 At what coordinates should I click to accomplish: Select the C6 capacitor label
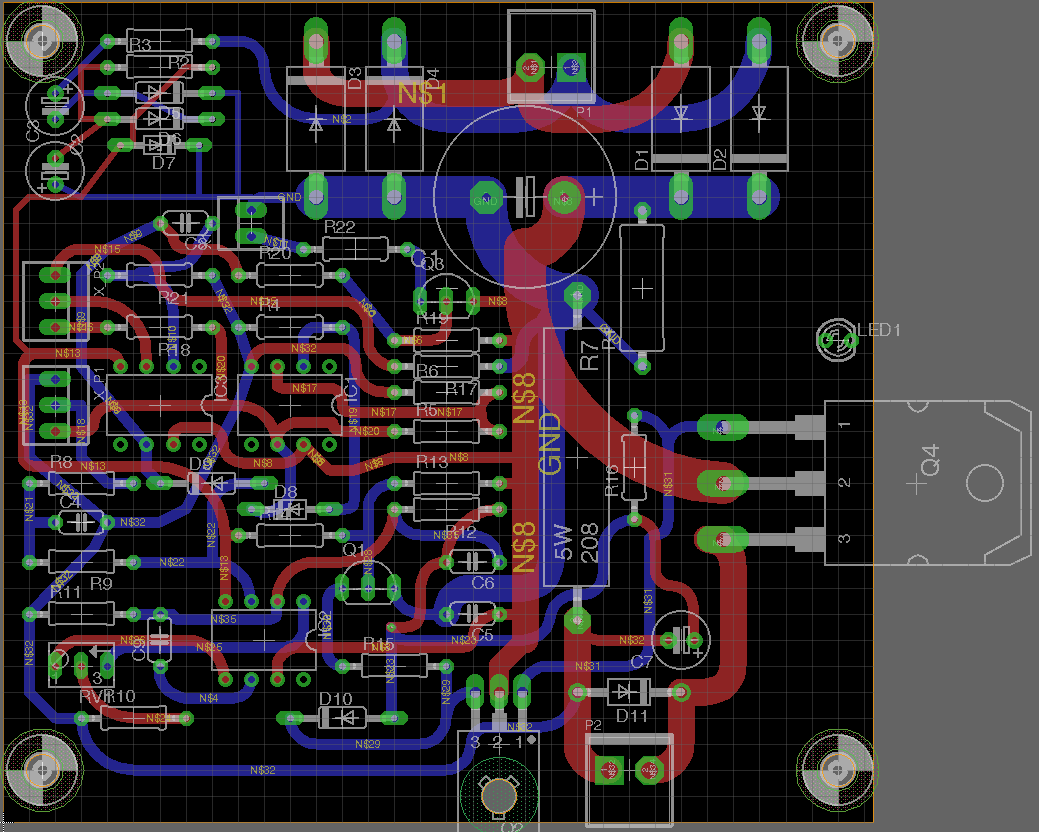[483, 583]
